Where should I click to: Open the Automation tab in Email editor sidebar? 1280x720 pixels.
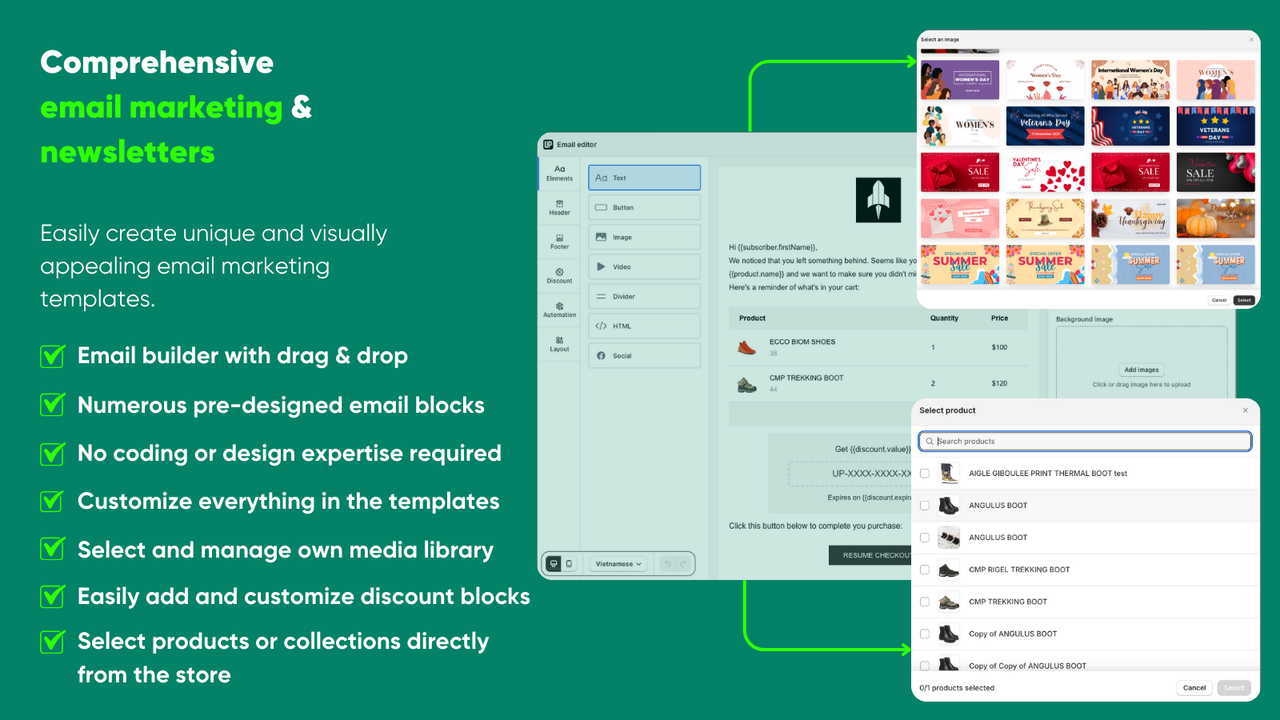[x=559, y=309]
